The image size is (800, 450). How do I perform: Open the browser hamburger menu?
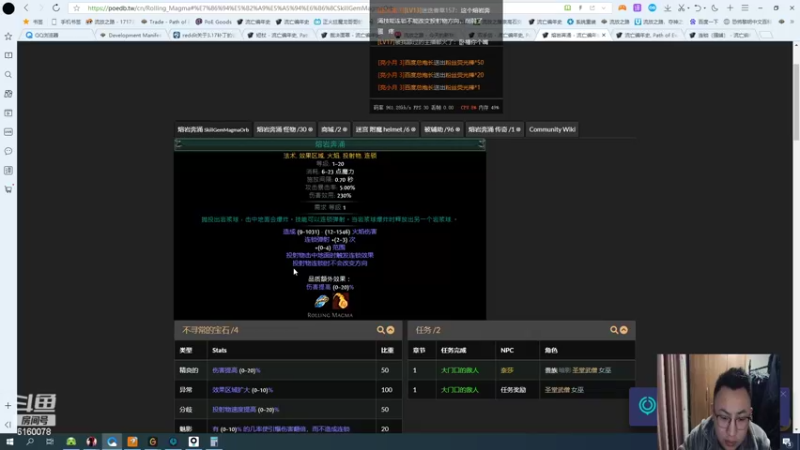point(745,8)
